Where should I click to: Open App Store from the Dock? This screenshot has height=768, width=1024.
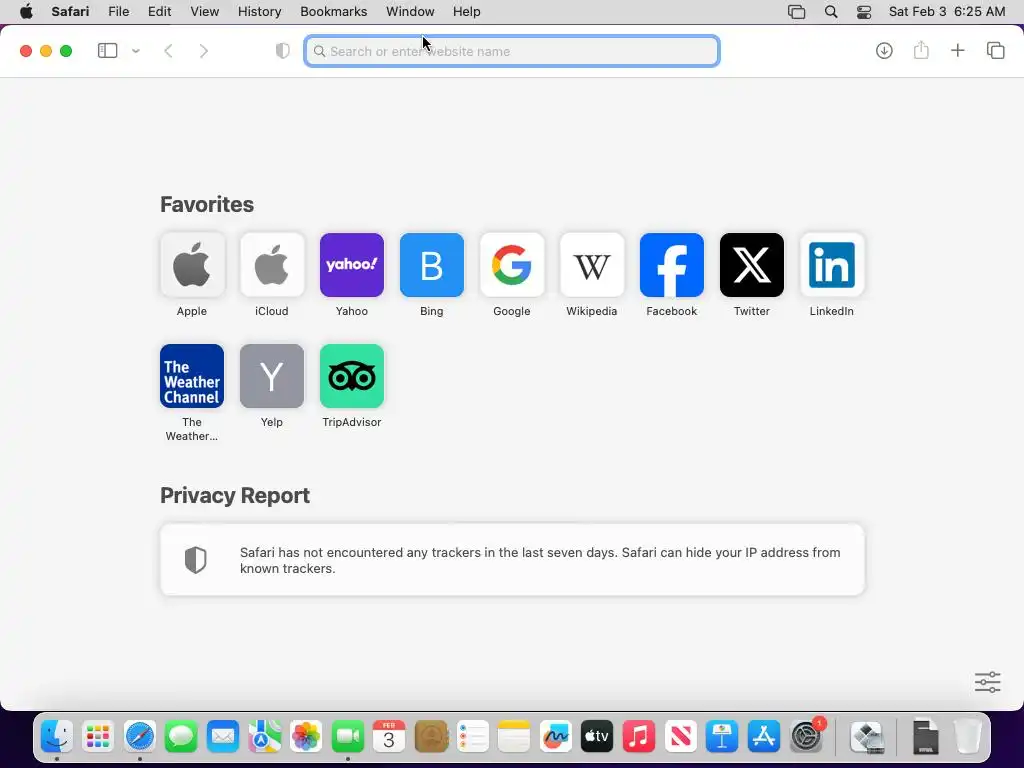[x=763, y=737]
